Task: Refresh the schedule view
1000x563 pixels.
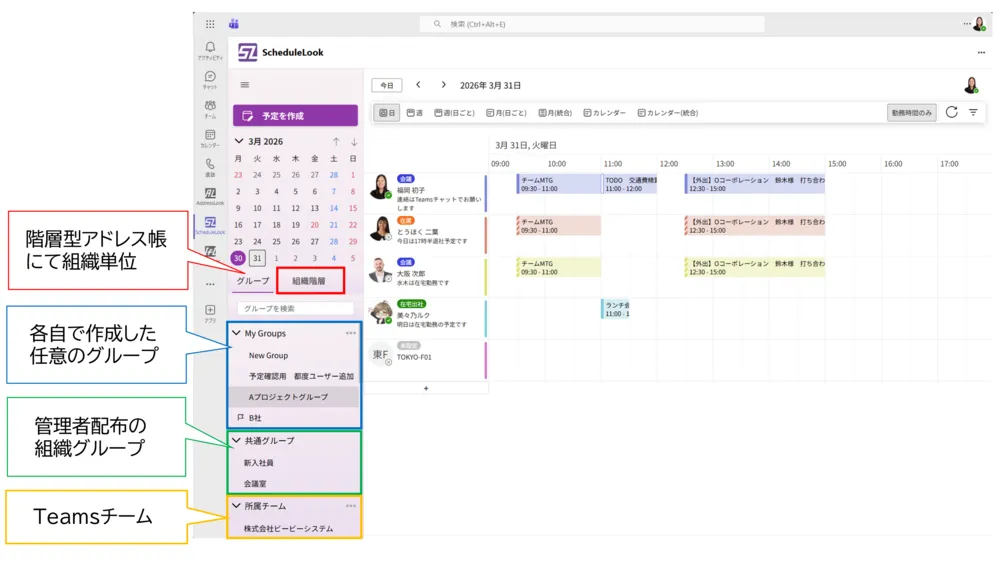Action: click(x=952, y=112)
